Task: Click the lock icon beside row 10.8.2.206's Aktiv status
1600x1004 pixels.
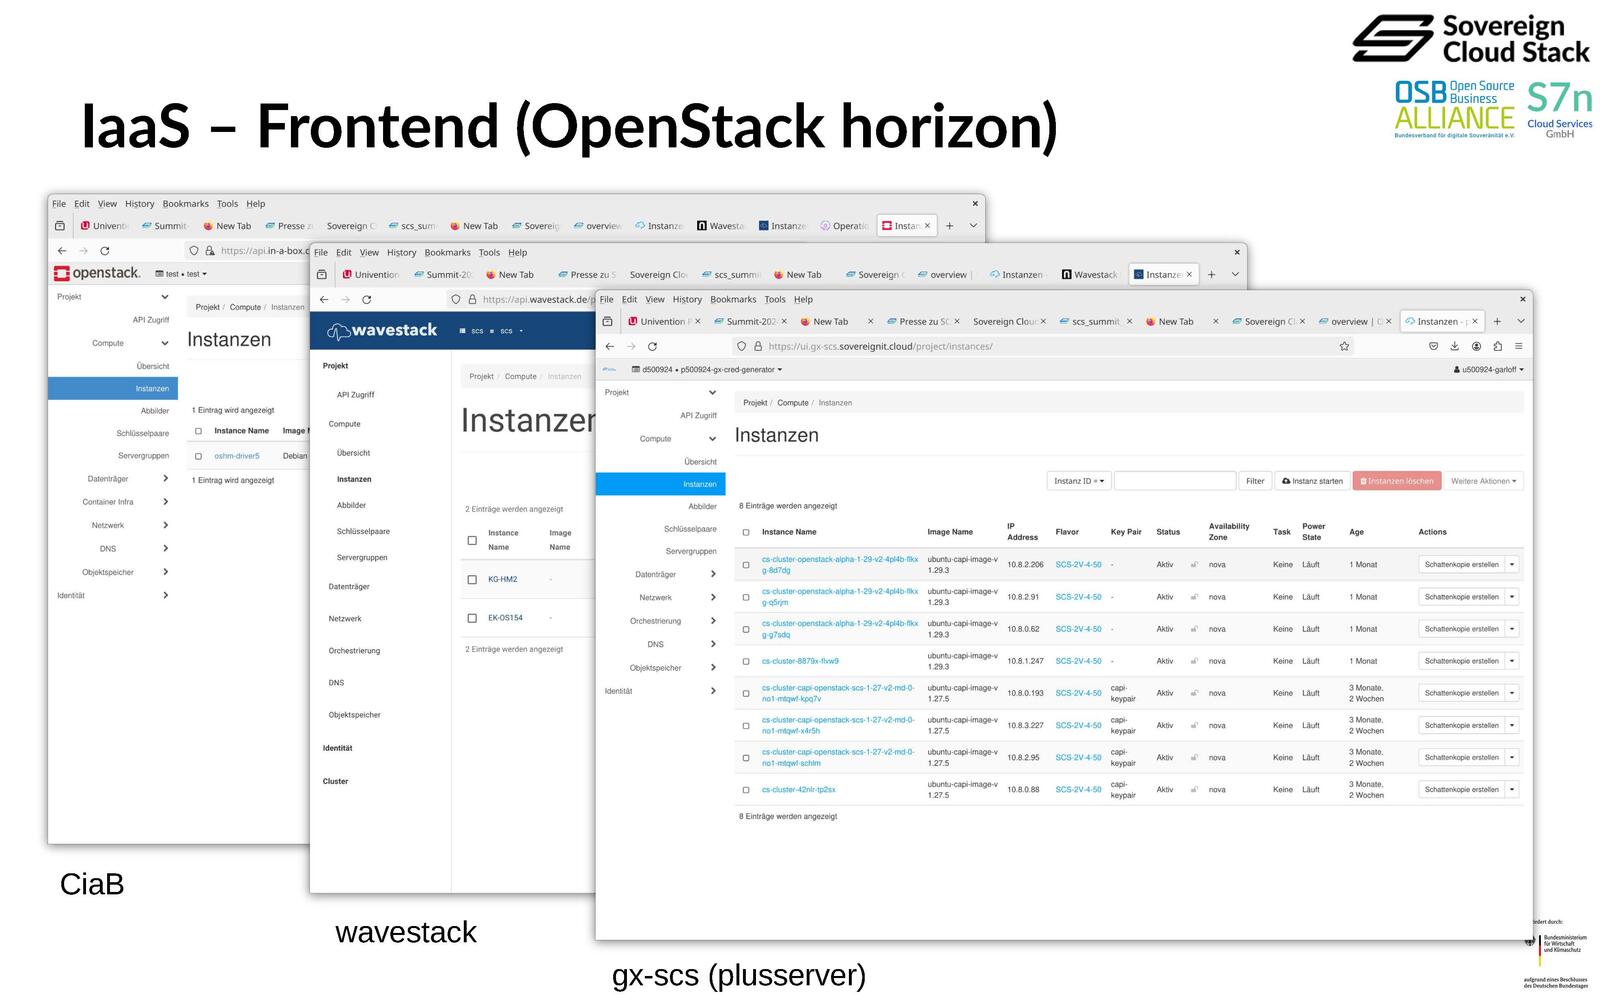Action: (1194, 565)
